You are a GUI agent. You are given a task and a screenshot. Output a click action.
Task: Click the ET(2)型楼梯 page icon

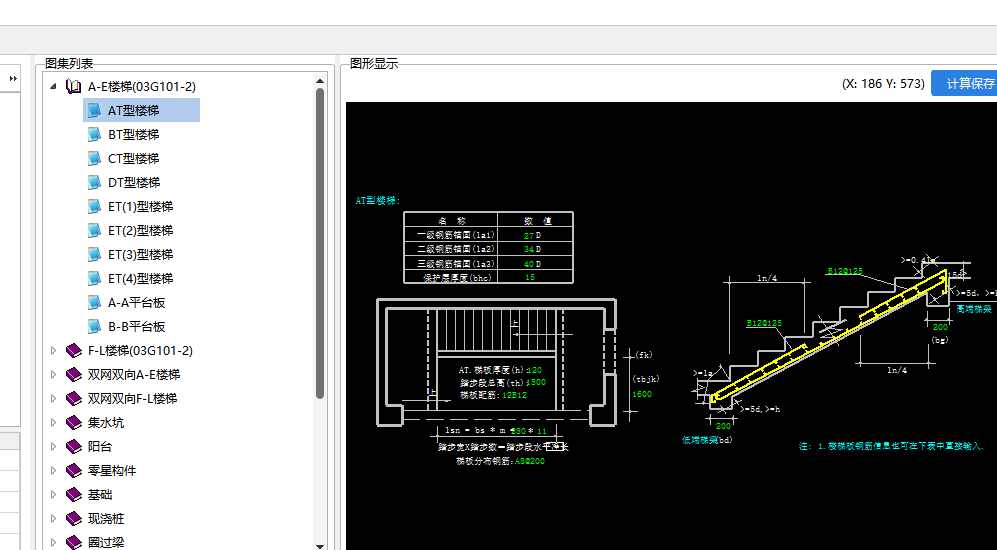click(94, 230)
